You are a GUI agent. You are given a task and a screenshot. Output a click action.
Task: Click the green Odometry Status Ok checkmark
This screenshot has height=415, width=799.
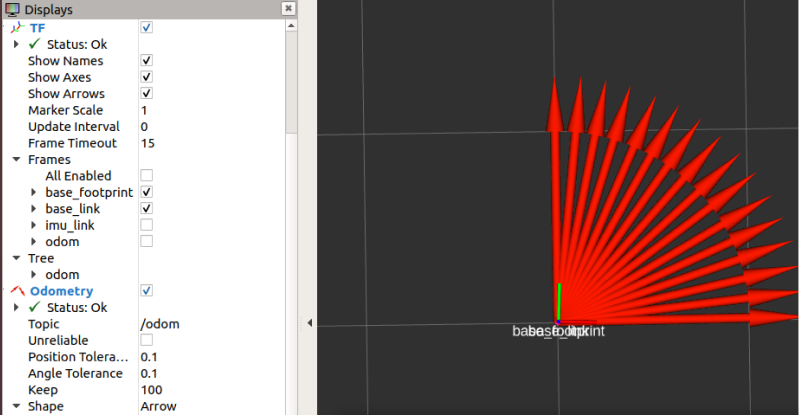(35, 307)
